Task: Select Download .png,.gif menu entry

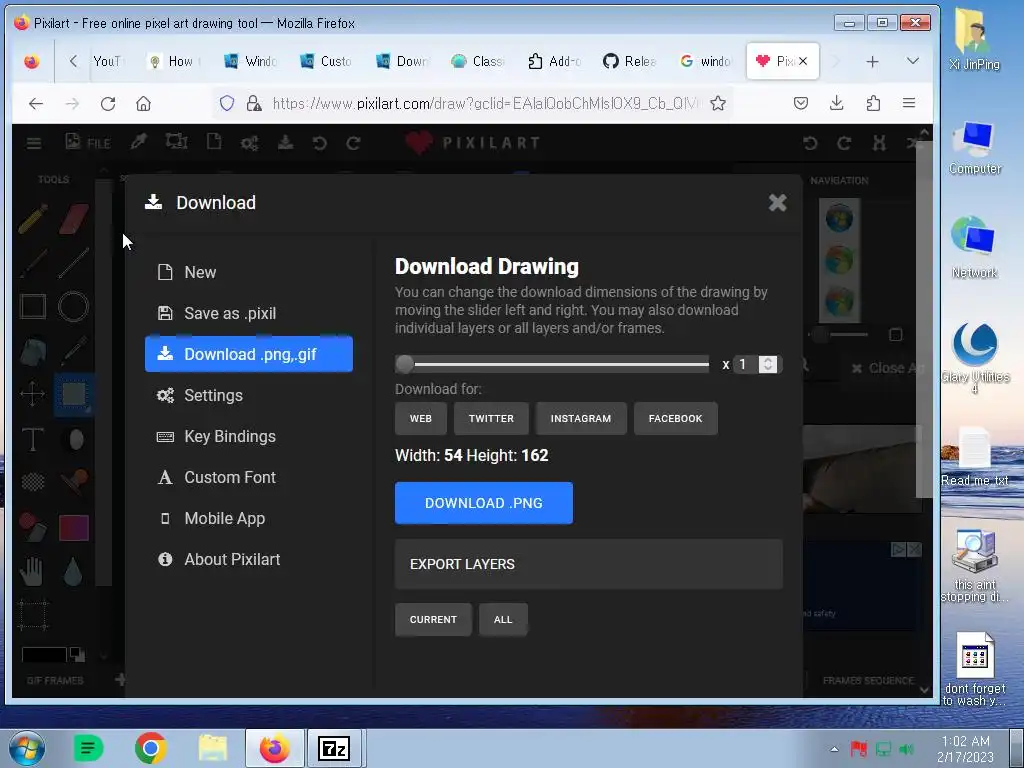Action: 249,354
